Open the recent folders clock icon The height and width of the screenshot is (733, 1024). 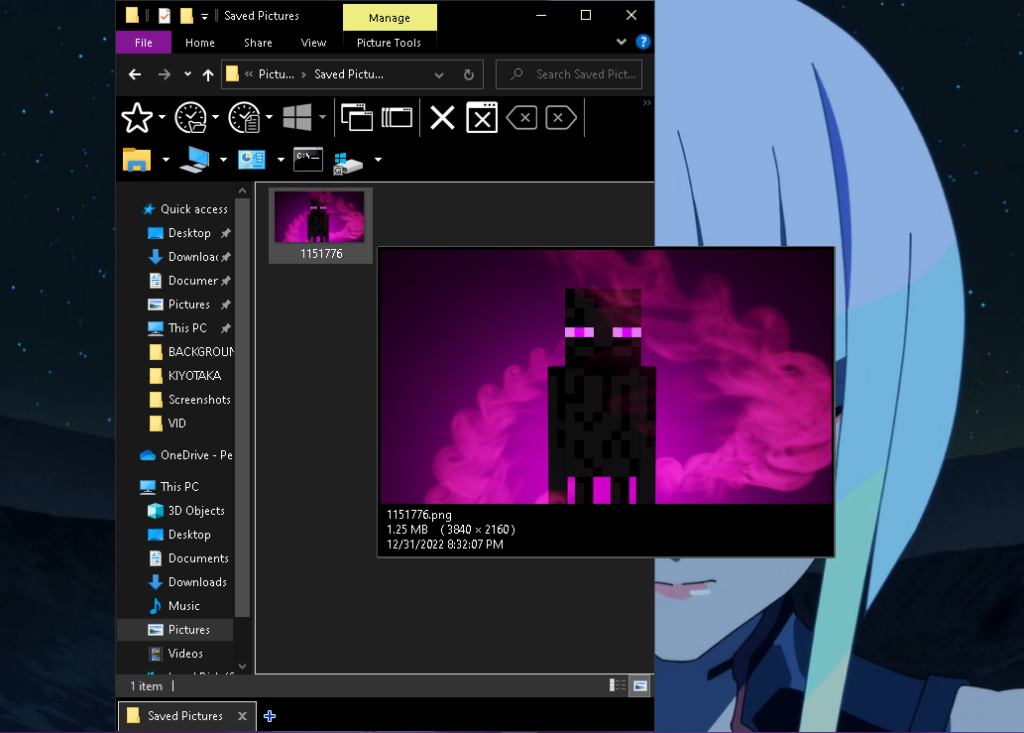coord(191,118)
